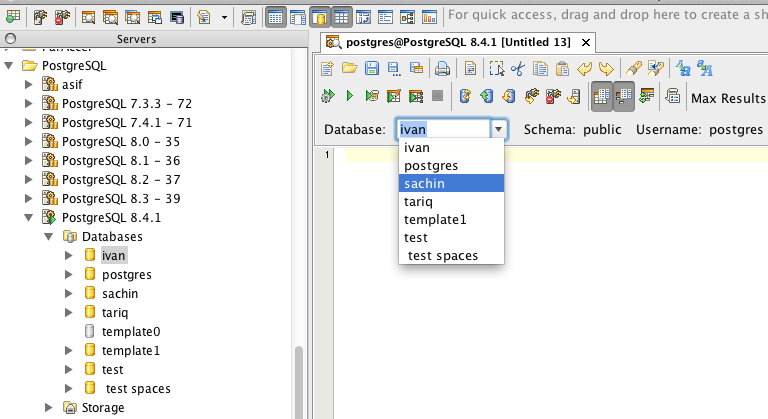Collapse the PostgreSQL folder in Servers tree
This screenshot has width=768, height=419.
[9, 65]
